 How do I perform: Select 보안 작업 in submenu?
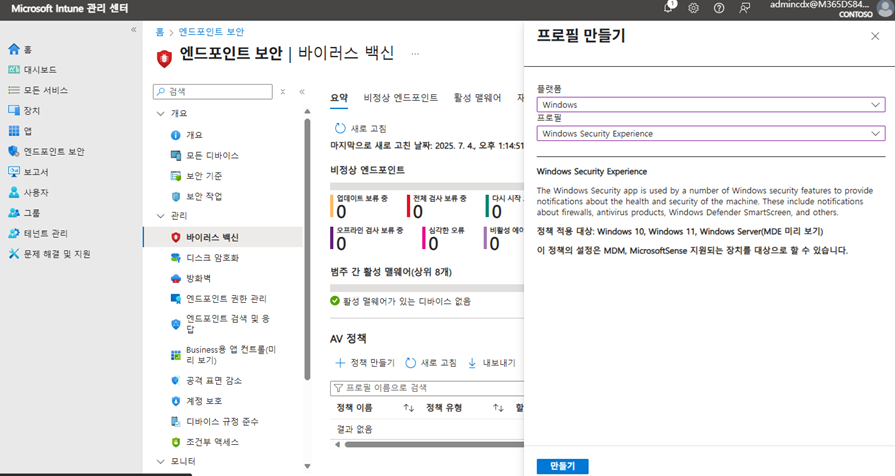(196, 196)
